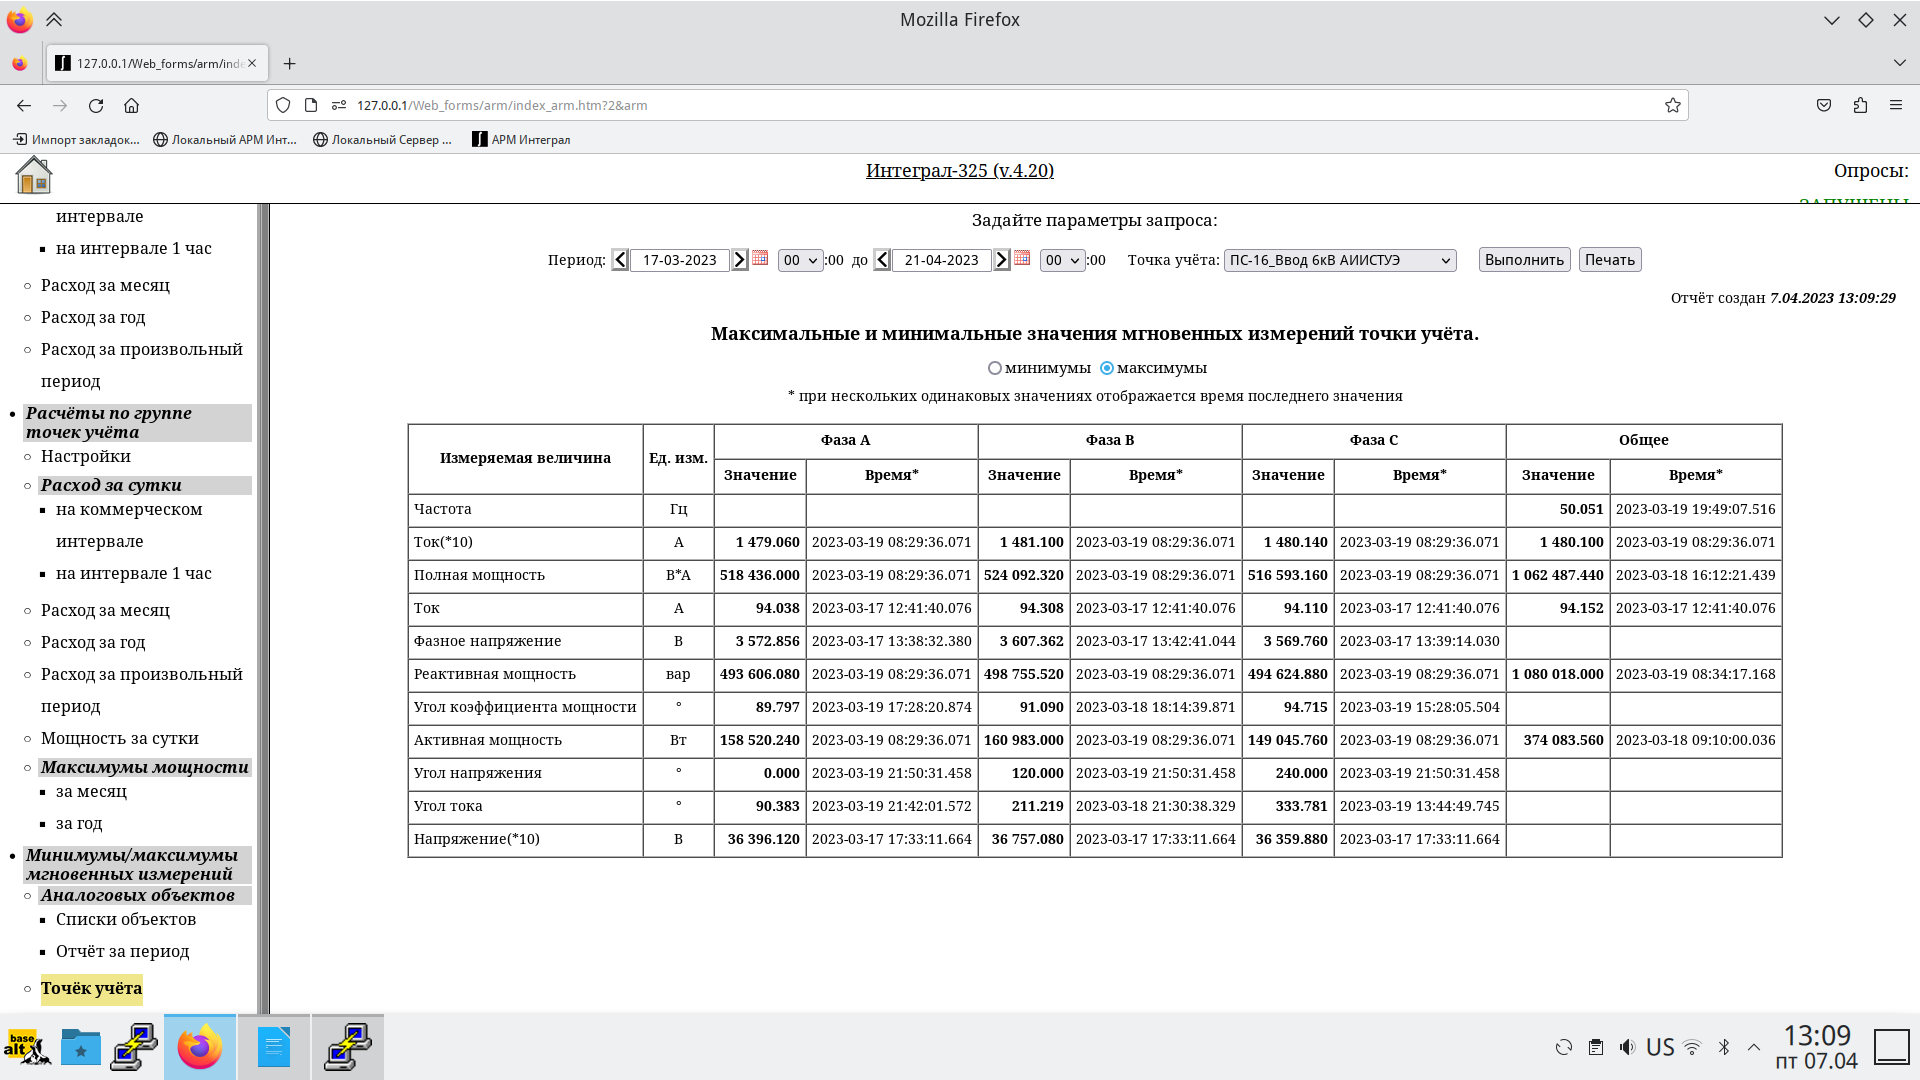Open the start date calendar picker icon
This screenshot has height=1080, width=1920.
tap(760, 258)
